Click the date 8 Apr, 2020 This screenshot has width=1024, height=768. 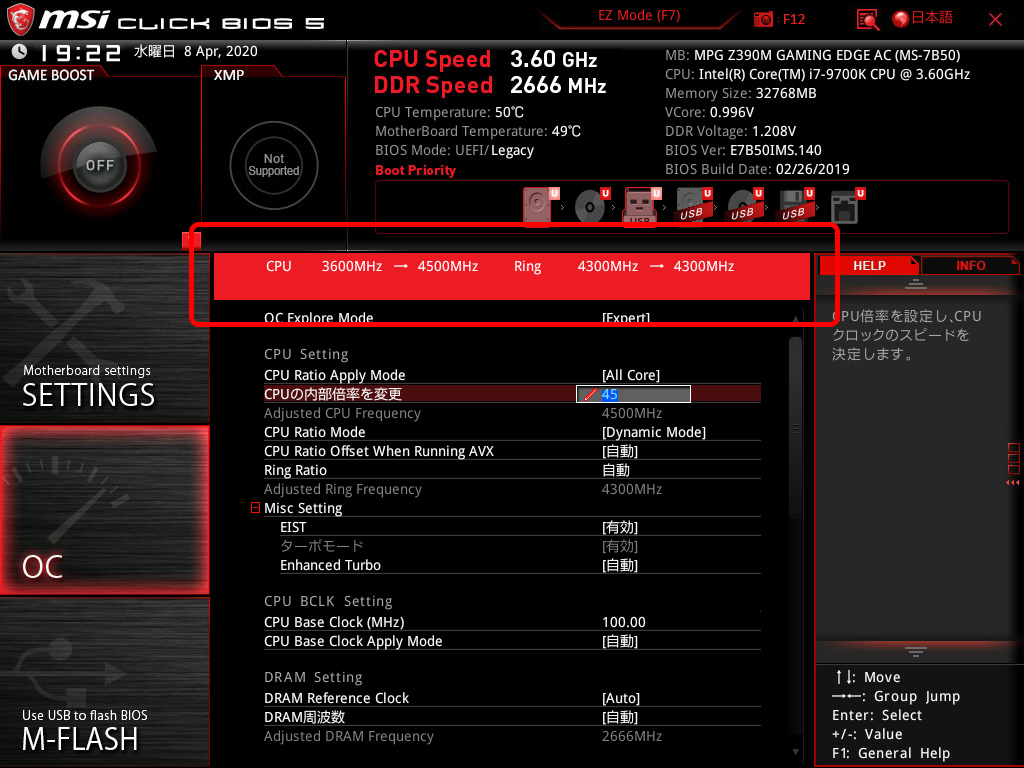(221, 51)
